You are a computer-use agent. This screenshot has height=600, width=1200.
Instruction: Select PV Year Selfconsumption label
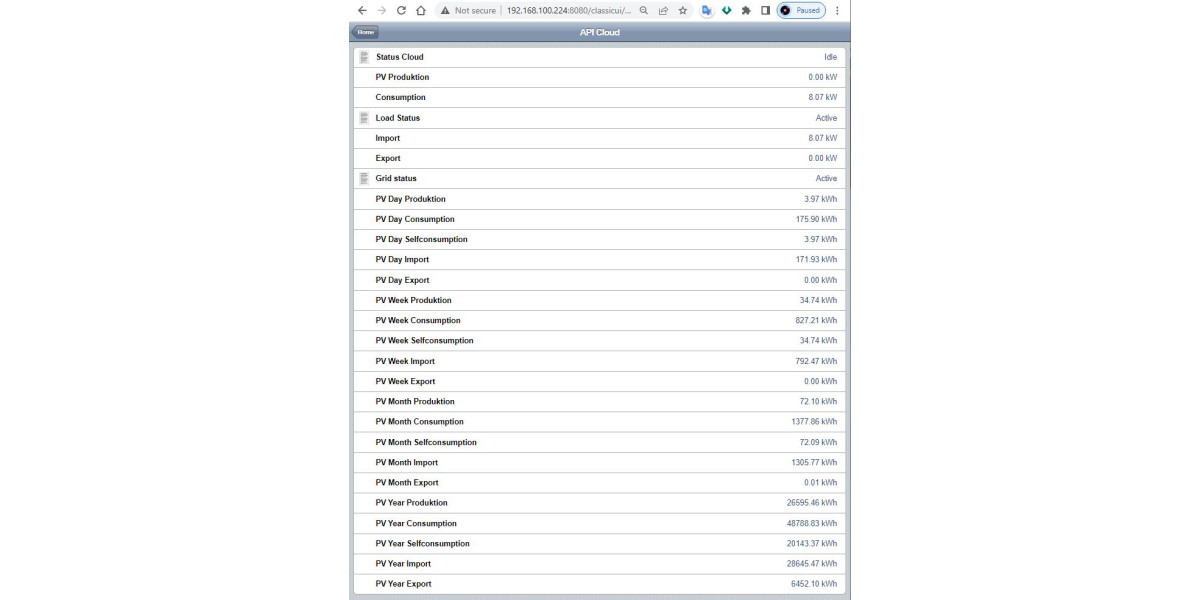click(423, 543)
